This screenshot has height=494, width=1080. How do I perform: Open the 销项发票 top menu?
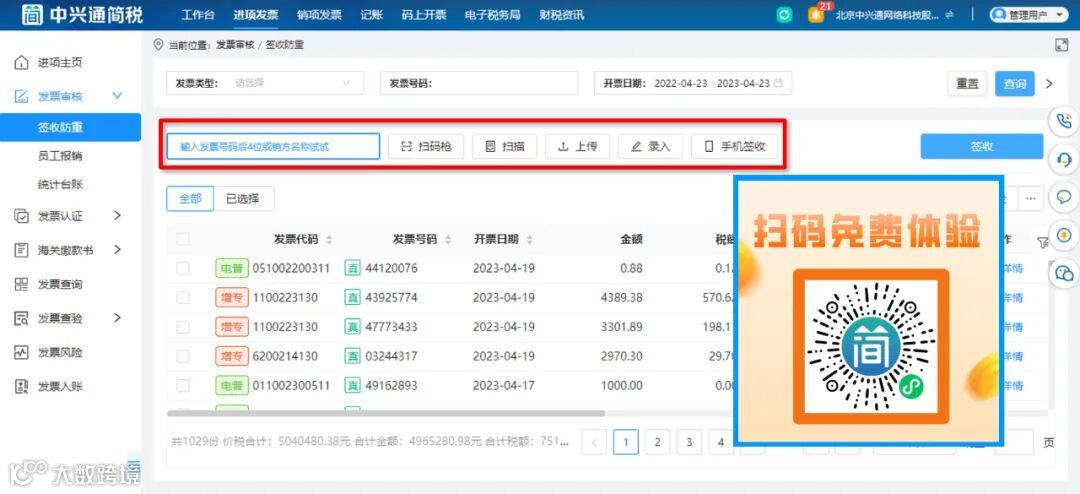pyautogui.click(x=319, y=15)
